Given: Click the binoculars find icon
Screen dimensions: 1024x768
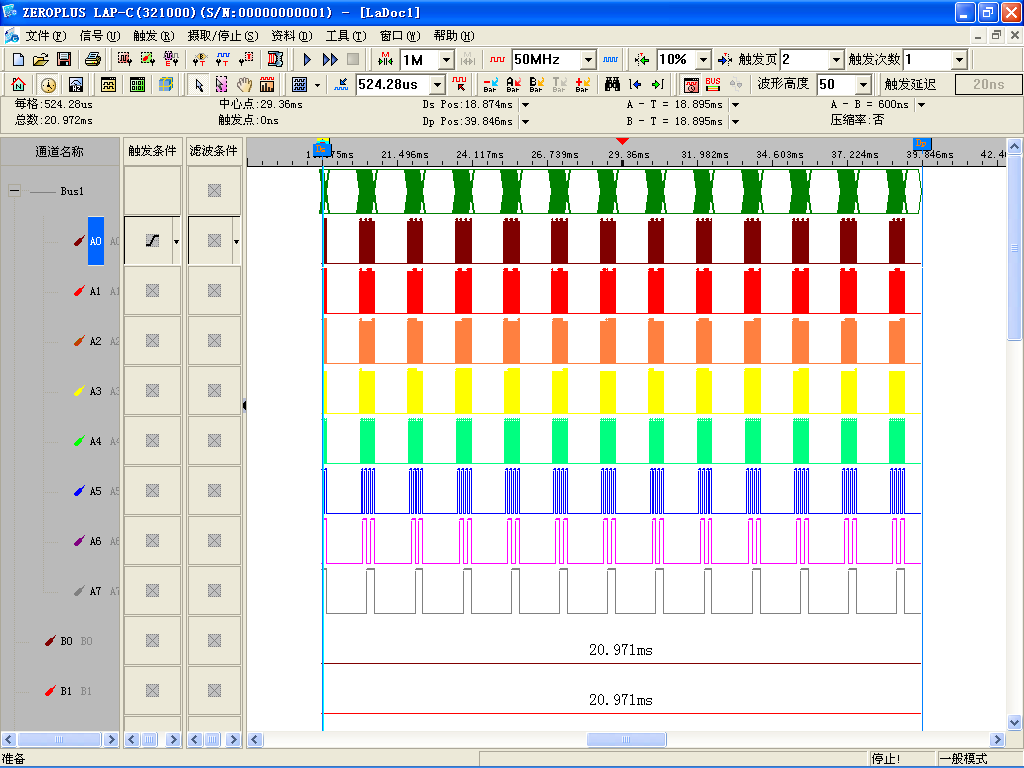Looking at the screenshot, I should (612, 85).
